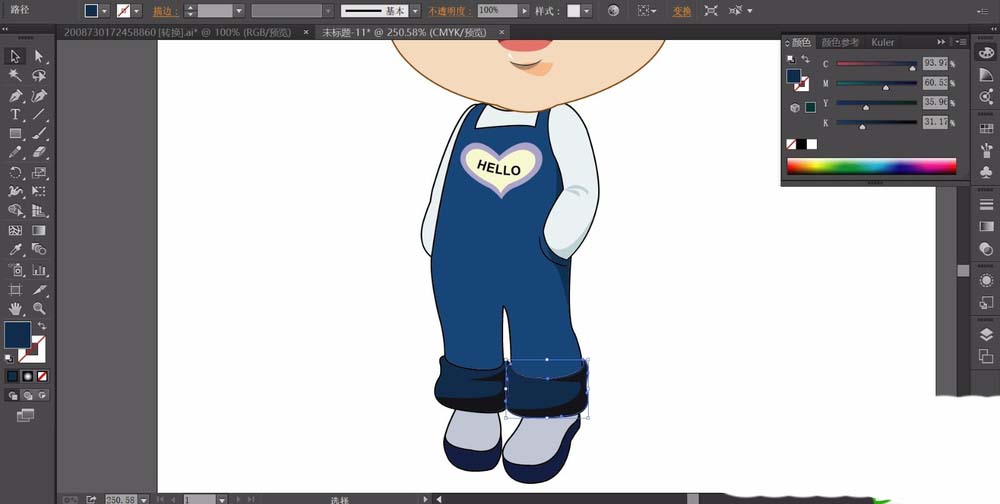Pick the Zoom magnifier tool
The width and height of the screenshot is (1000, 504).
click(x=39, y=309)
